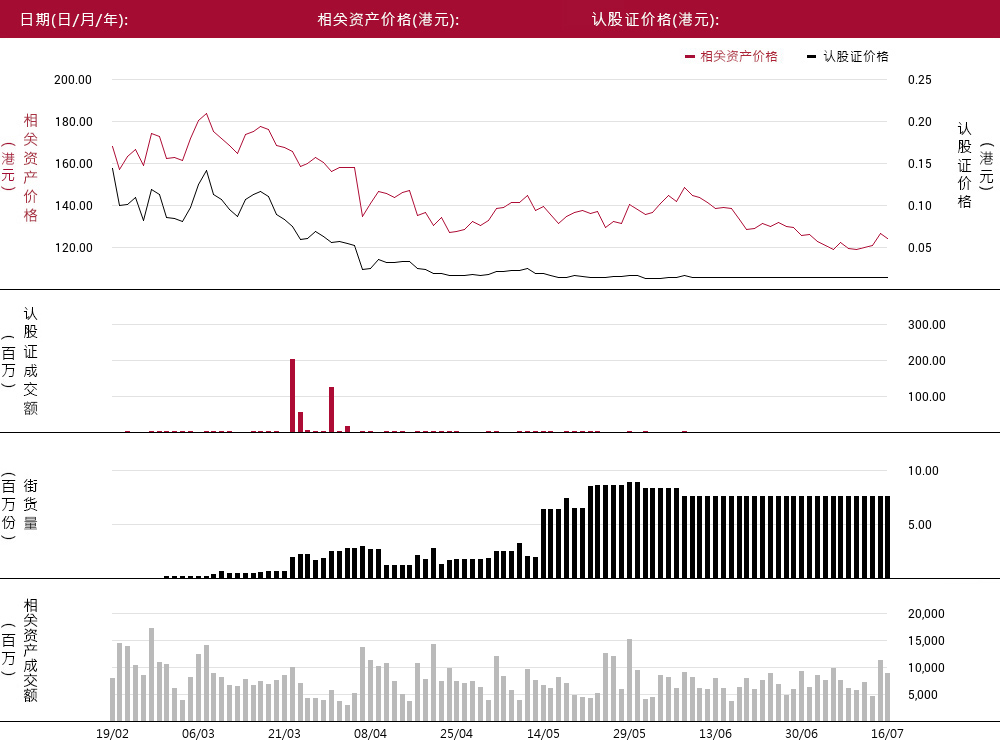Viewport: 1000px width, 751px height.
Task: Click the 5.00 outstanding quantity axis value
Action: point(920,525)
